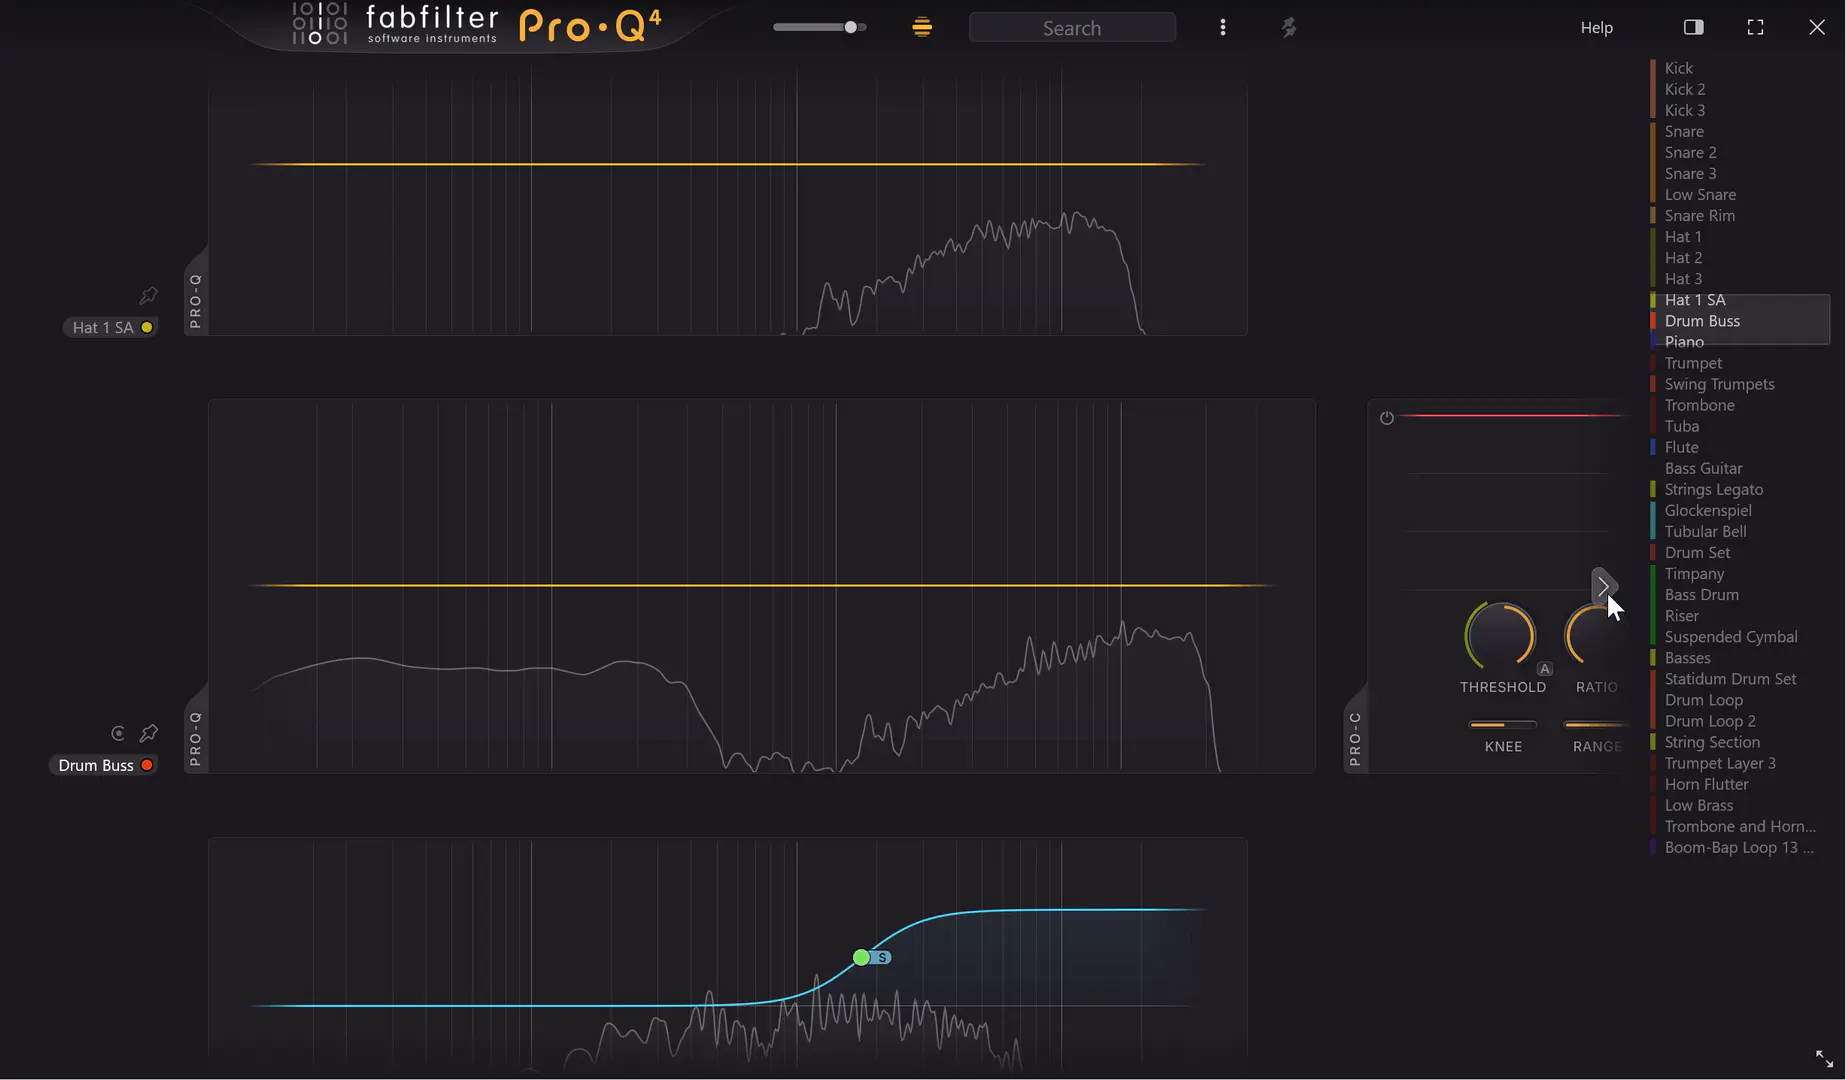Close the instance list view
This screenshot has width=1846, height=1080.
1817,27
